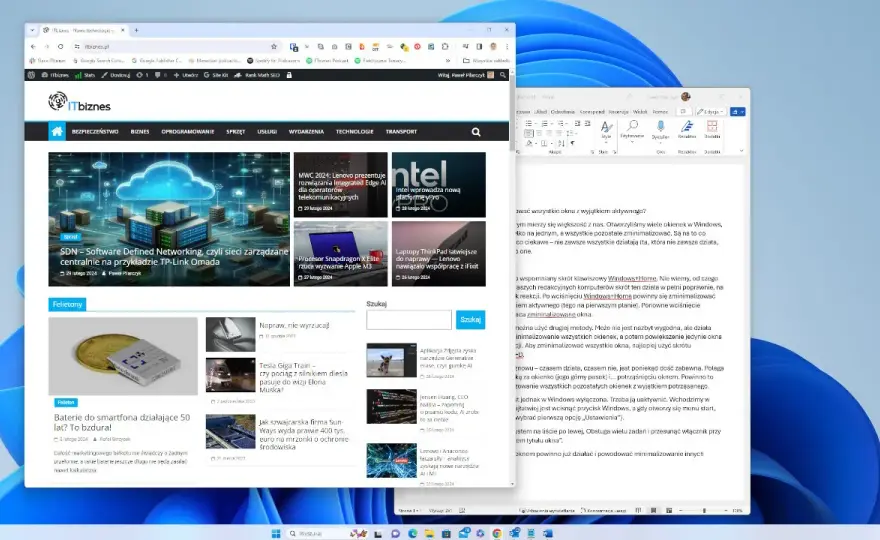Open the Edytuj mode dropdown in Word
This screenshot has height=540, width=880.
(x=711, y=112)
